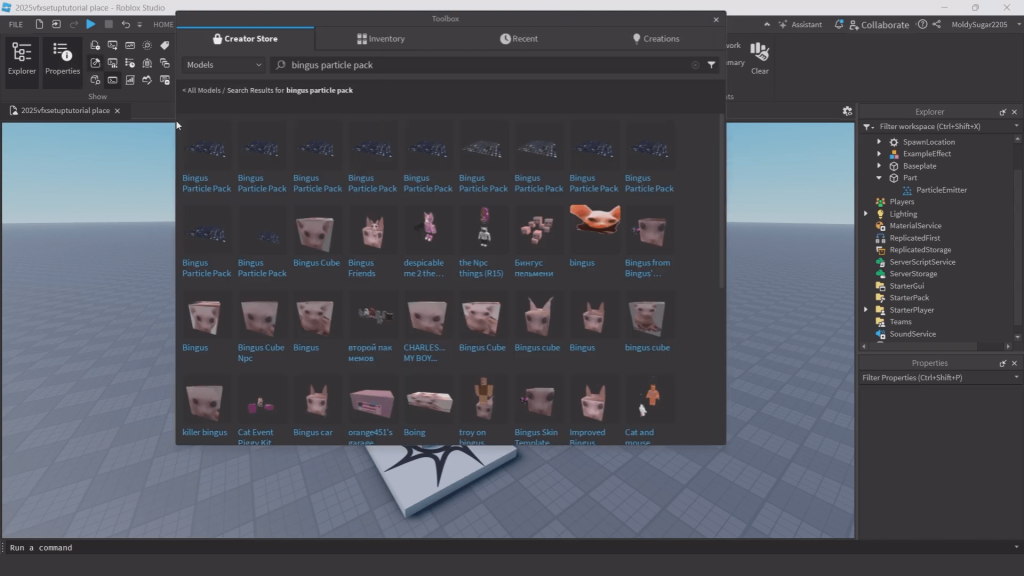1024x576 pixels.
Task: Select ReplicatedStorage in the Explorer
Action: point(920,249)
